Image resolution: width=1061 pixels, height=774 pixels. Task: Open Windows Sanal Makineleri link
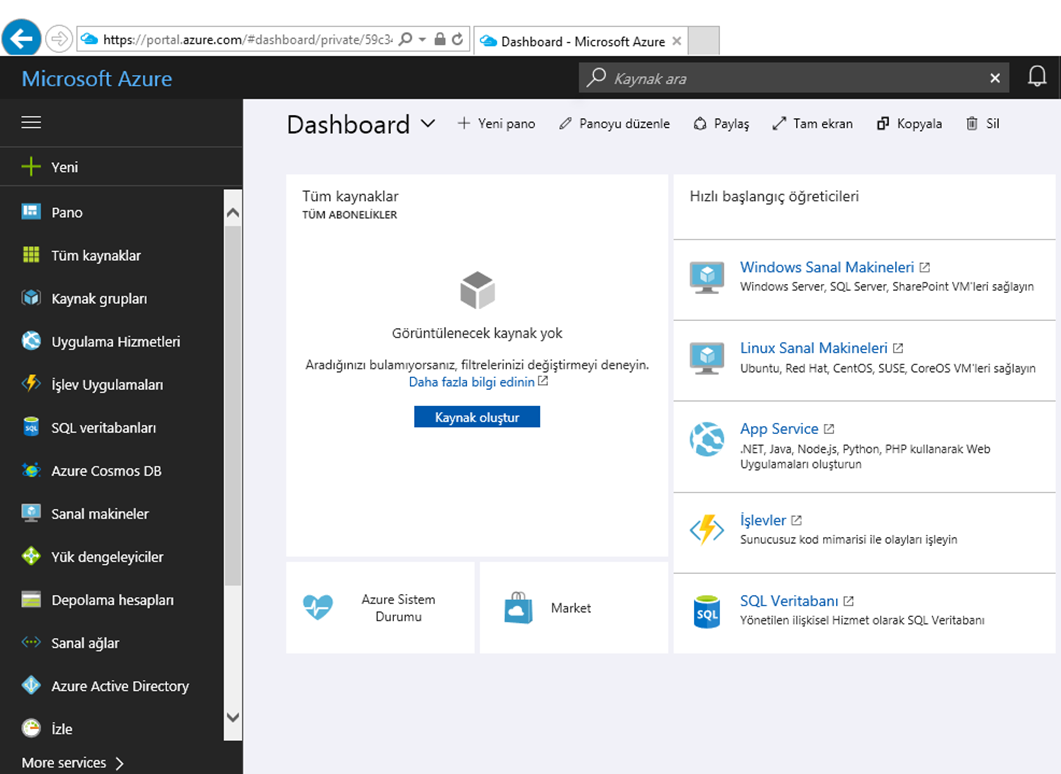pyautogui.click(x=827, y=267)
